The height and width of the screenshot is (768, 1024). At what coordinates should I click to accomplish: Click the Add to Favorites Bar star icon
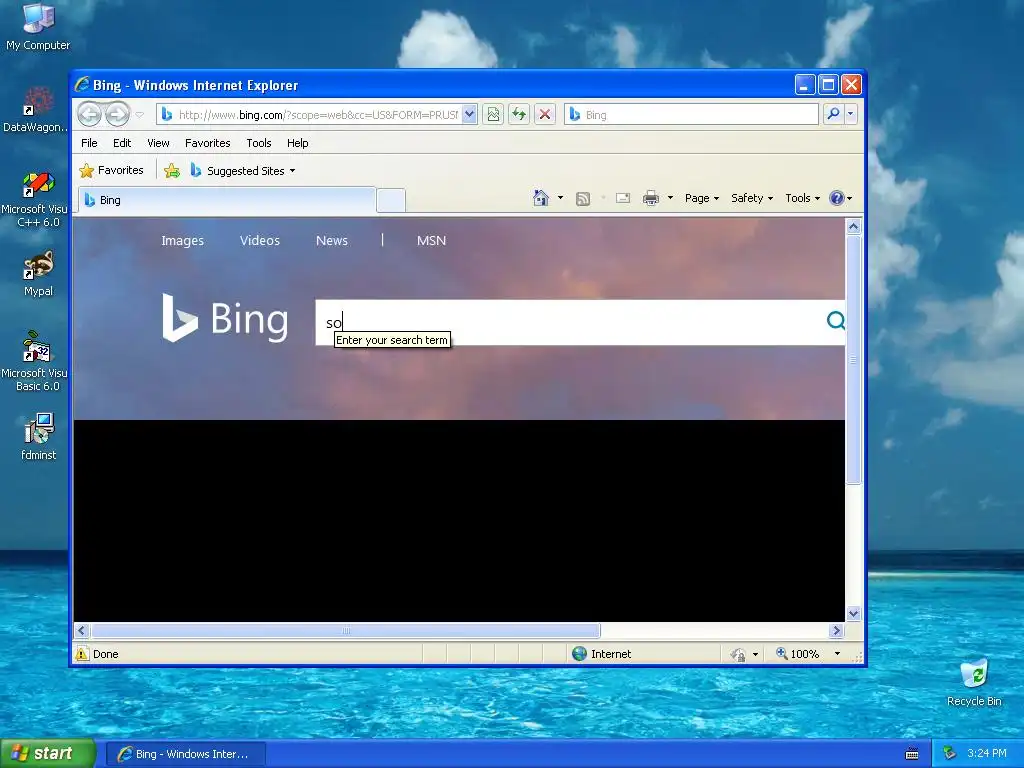[x=172, y=170]
